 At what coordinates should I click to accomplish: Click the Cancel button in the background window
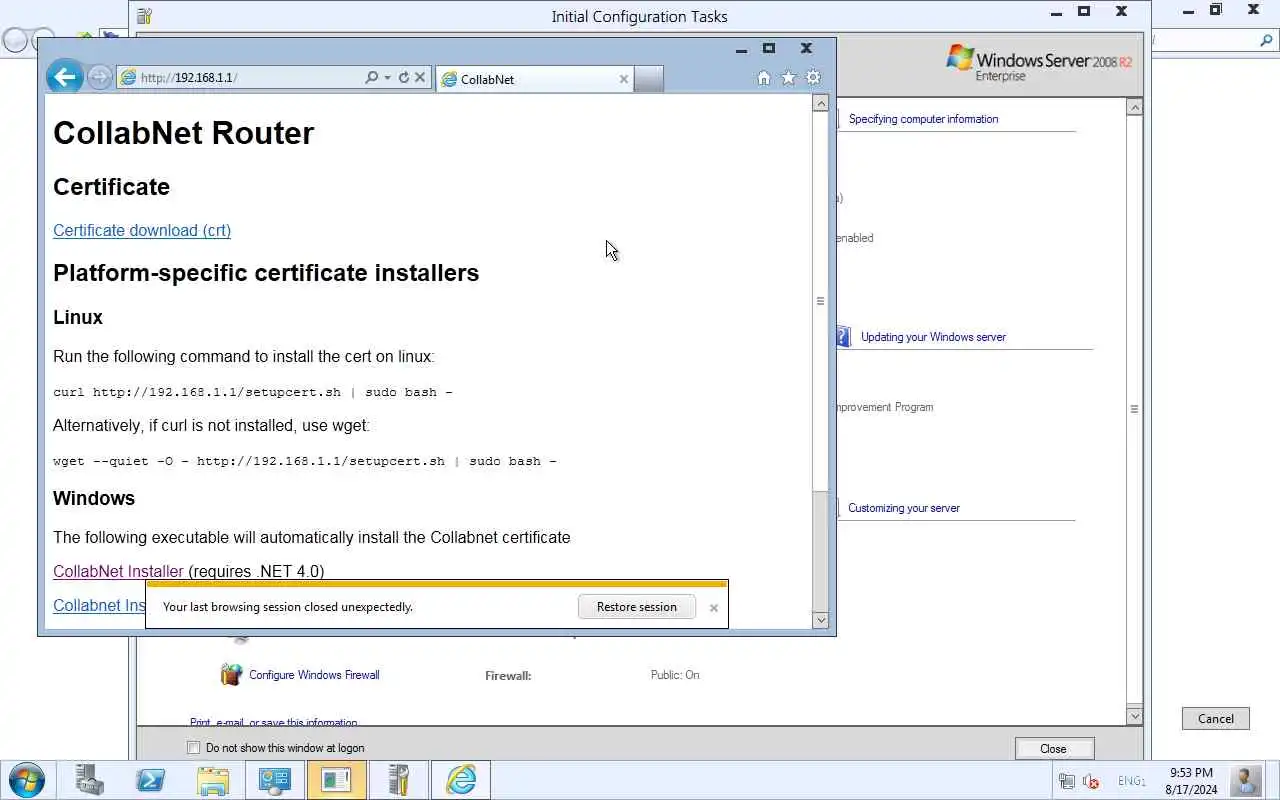[1216, 718]
